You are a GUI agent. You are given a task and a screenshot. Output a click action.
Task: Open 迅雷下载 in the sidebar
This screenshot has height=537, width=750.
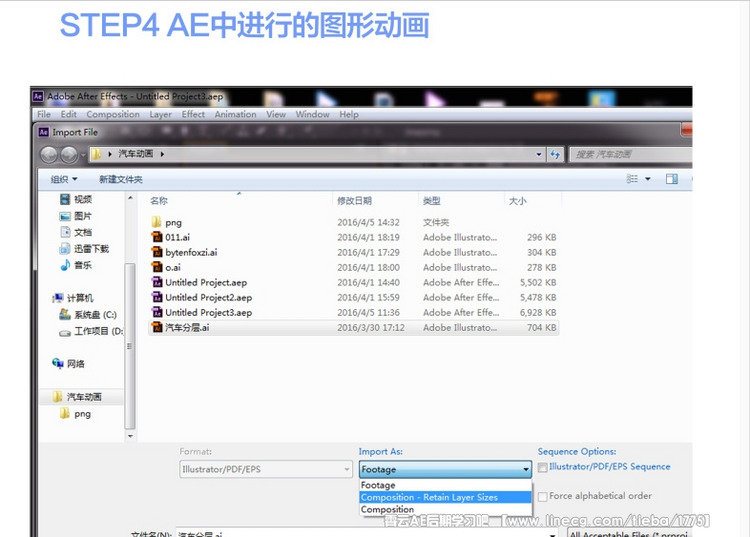click(84, 249)
